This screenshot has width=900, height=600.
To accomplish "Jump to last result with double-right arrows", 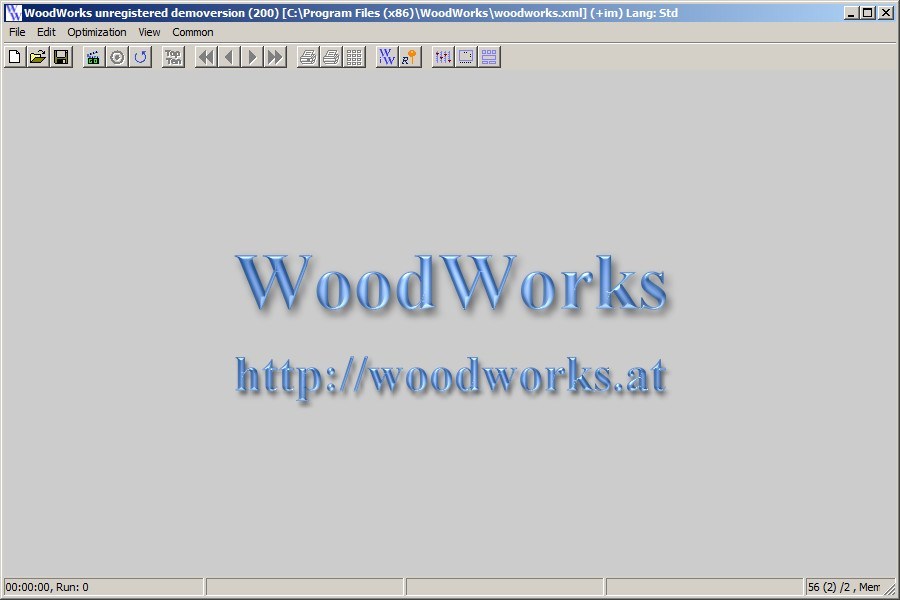I will click(x=275, y=57).
